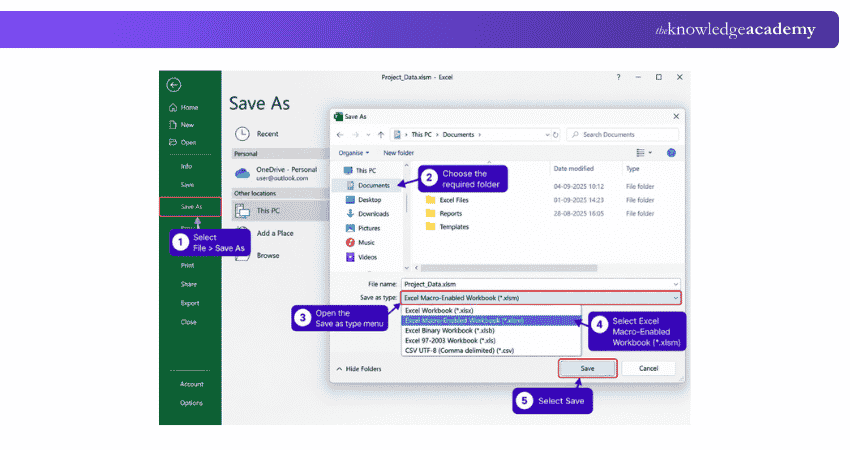This screenshot has height=450, width=850.
Task: Select the Excel Files folder
Action: pyautogui.click(x=447, y=200)
